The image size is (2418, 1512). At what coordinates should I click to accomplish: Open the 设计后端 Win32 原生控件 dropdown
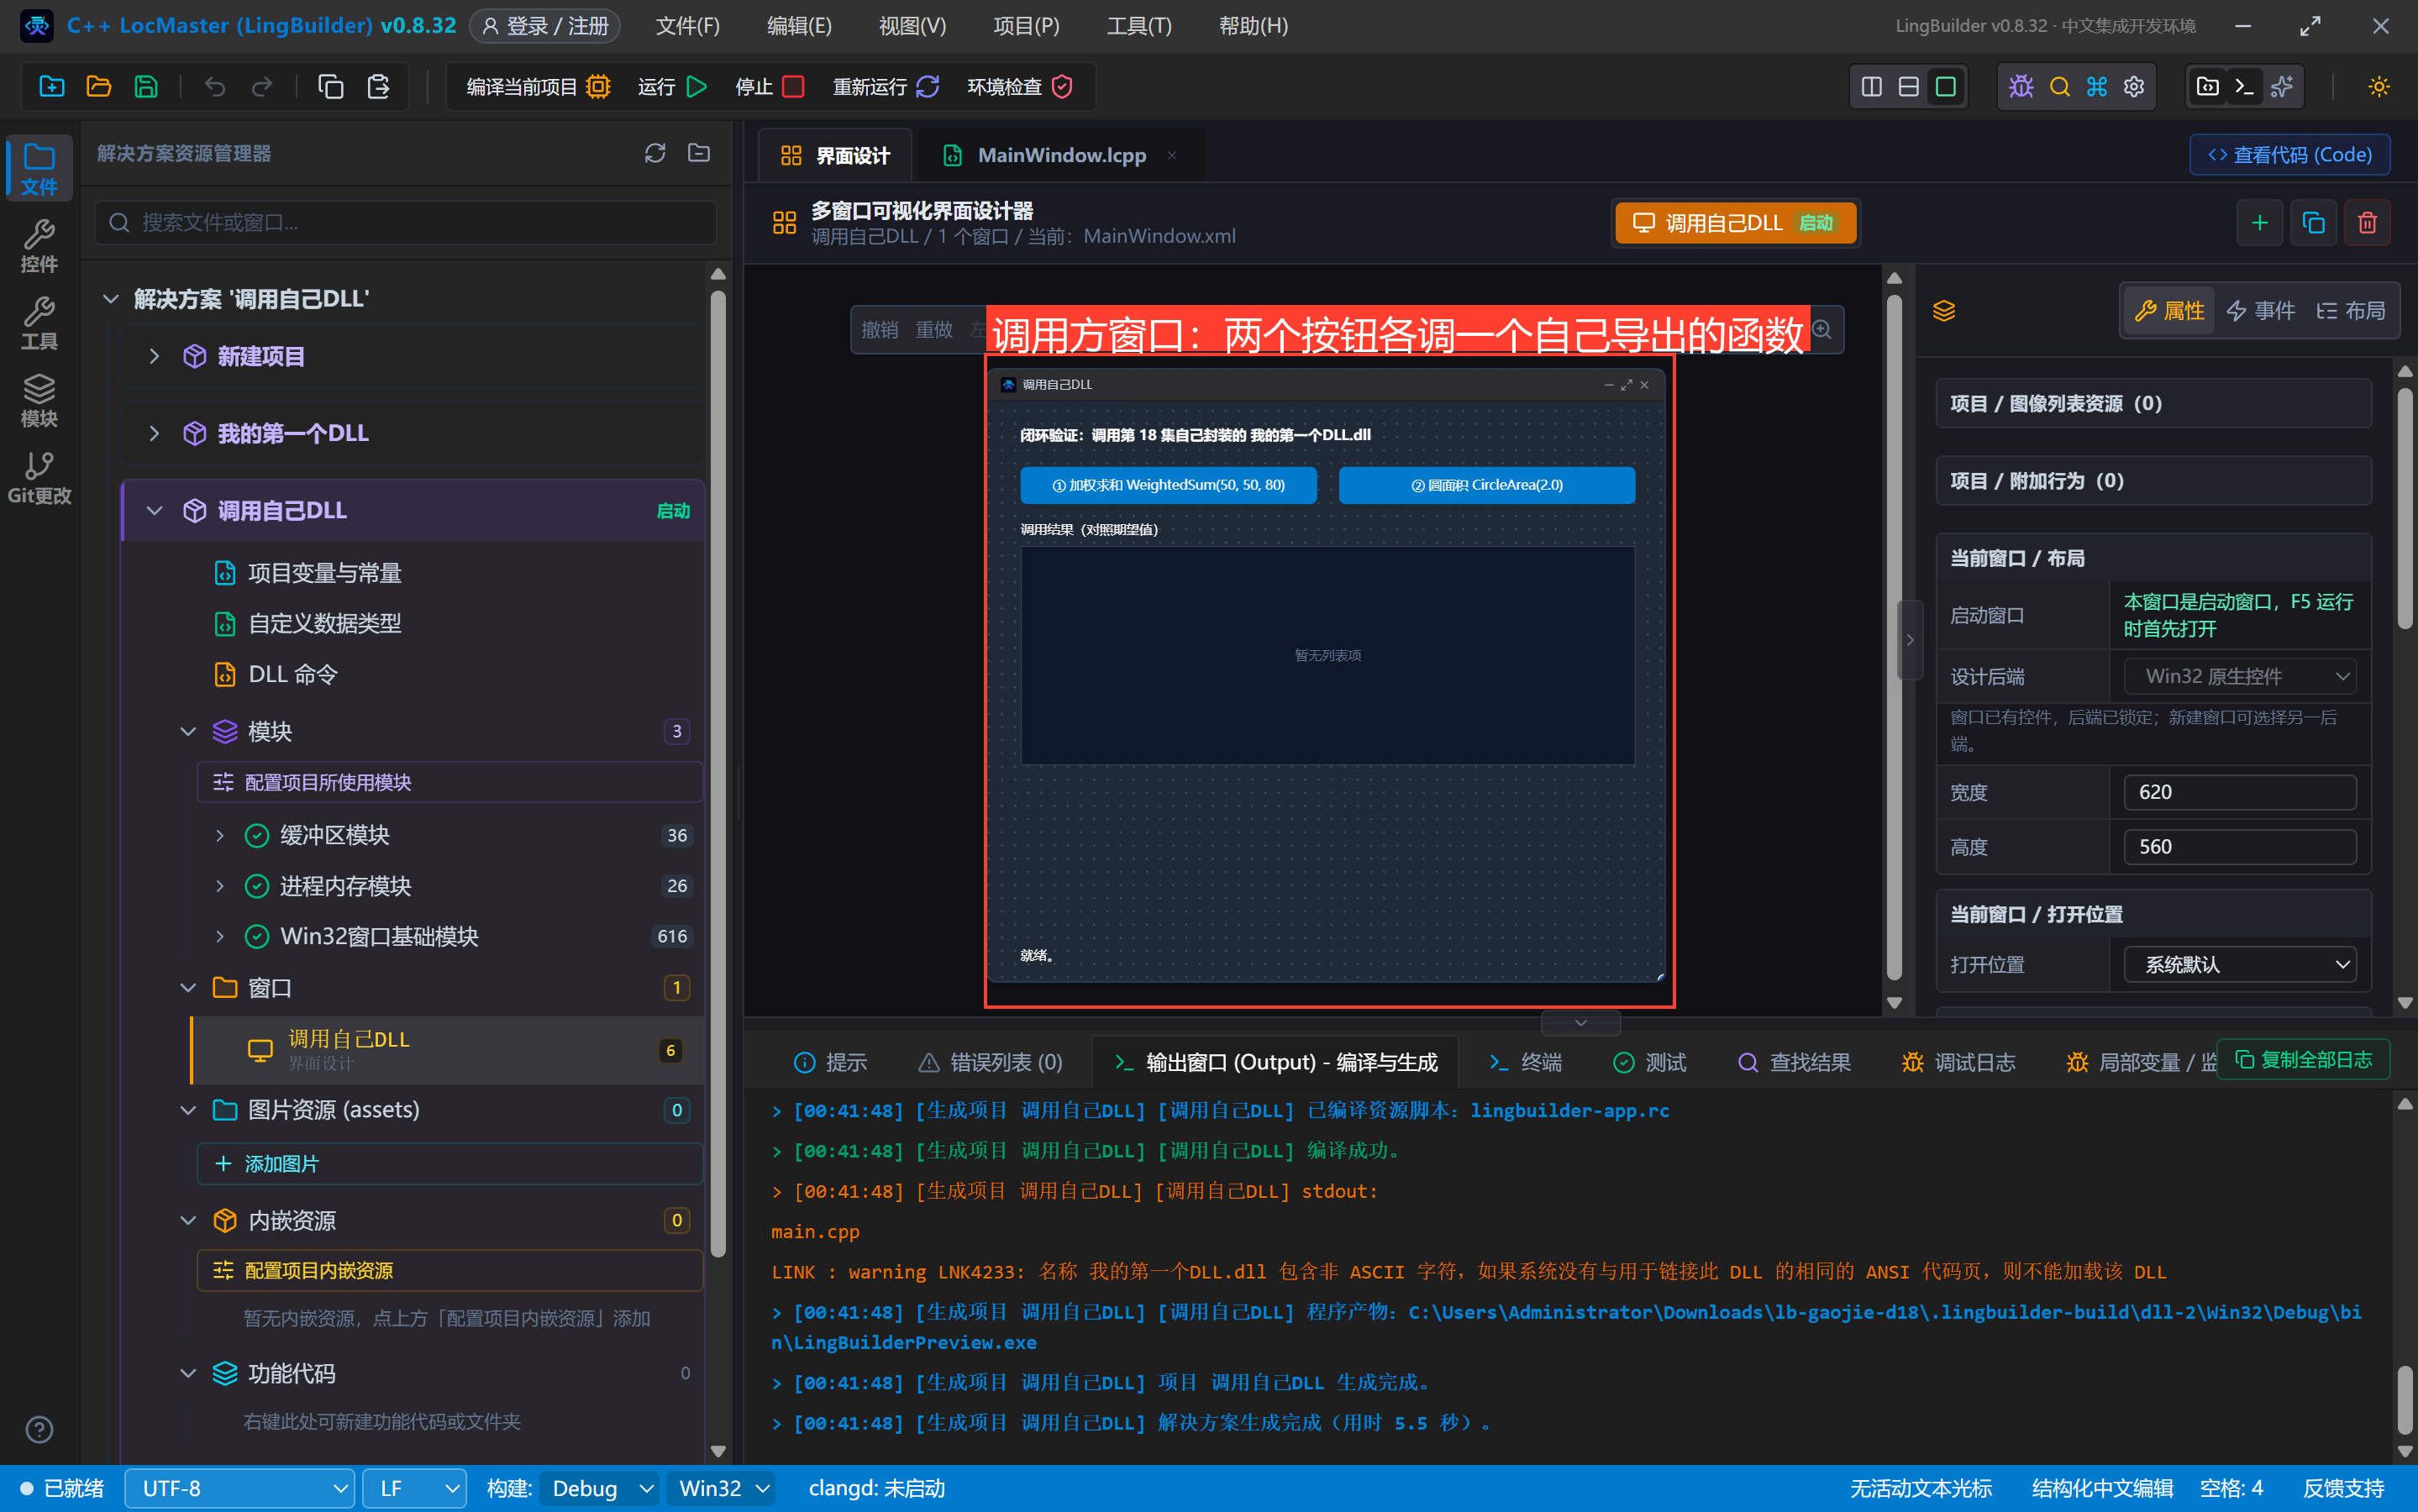2239,676
